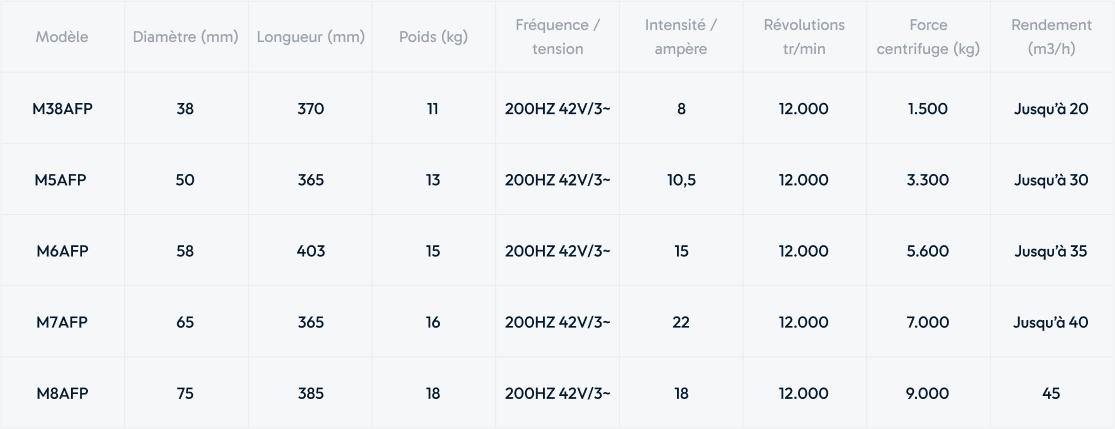Click the Intensité / ampère header
This screenshot has width=1115, height=429.
tap(681, 37)
